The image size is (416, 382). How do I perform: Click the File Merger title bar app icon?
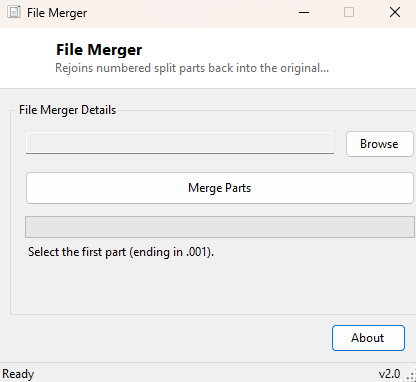coord(14,13)
